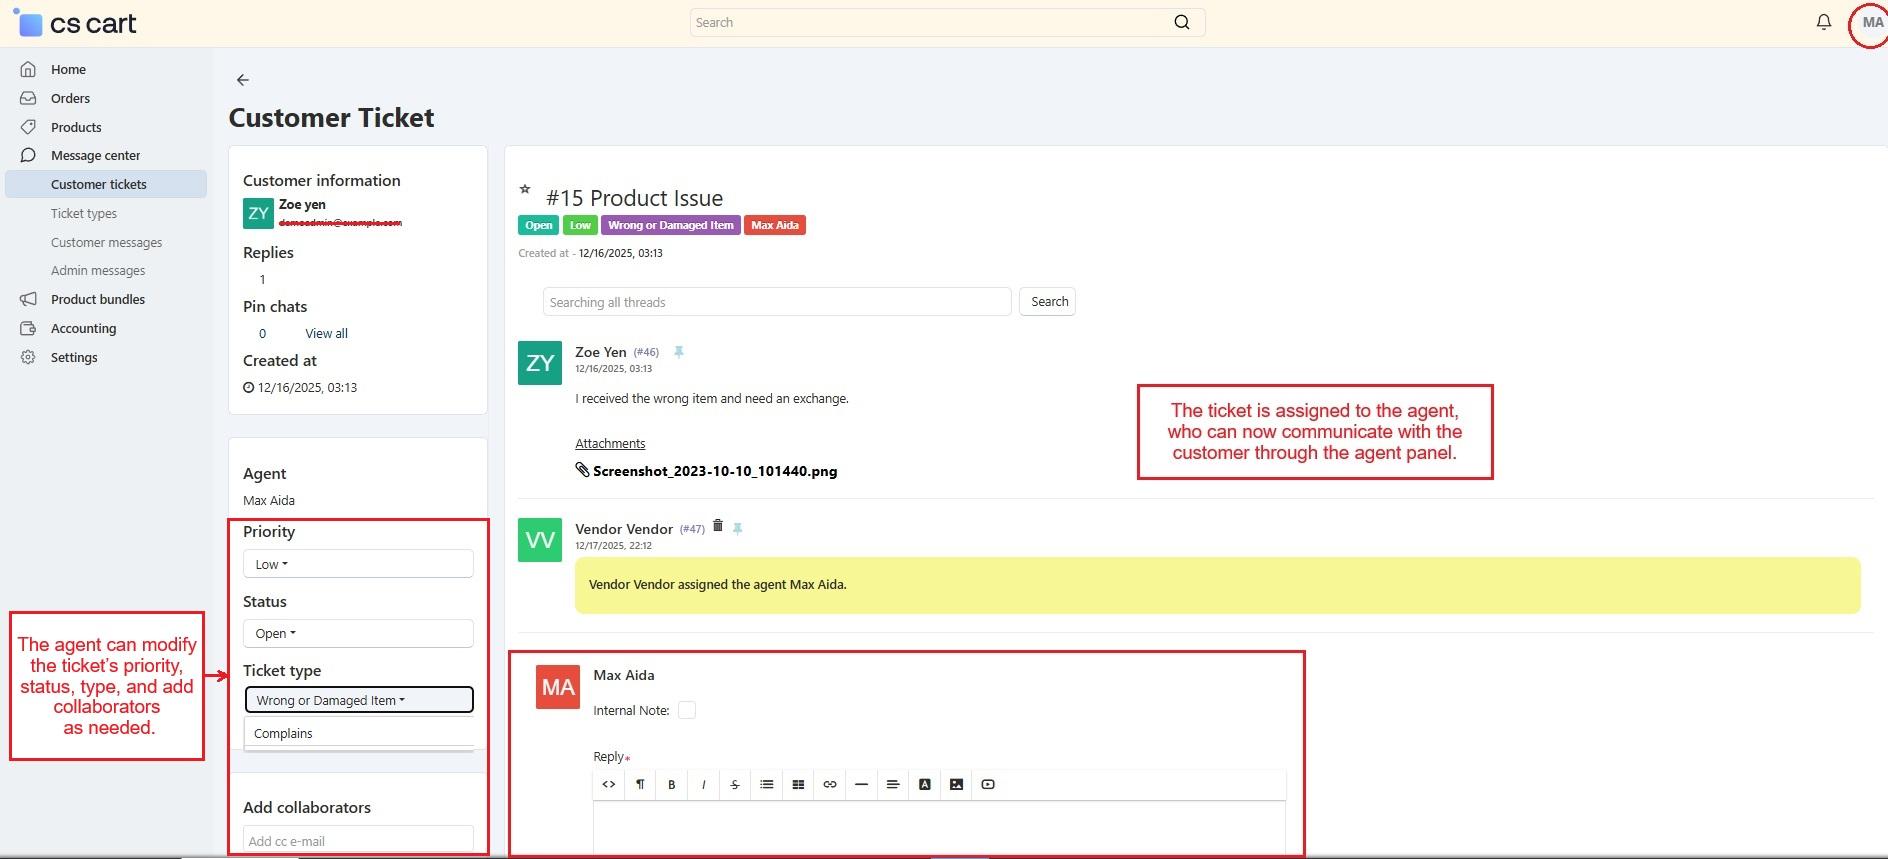Click the thread Search button
The height and width of the screenshot is (859, 1888).
[x=1047, y=302]
